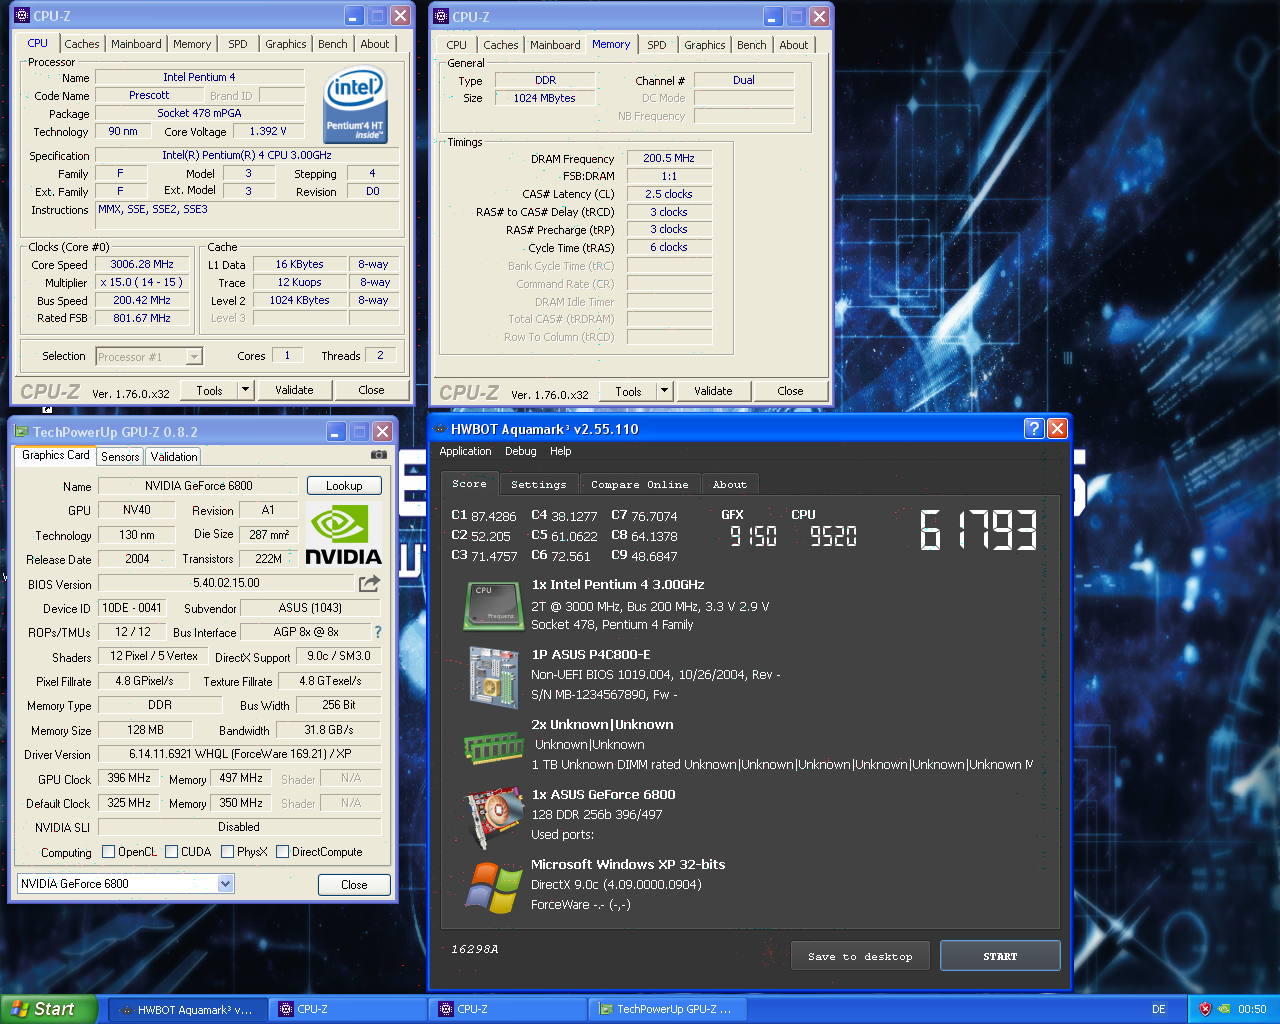Open the Processor #1 selection dropdown
Screen dimensions: 1280x1024
(x=194, y=357)
